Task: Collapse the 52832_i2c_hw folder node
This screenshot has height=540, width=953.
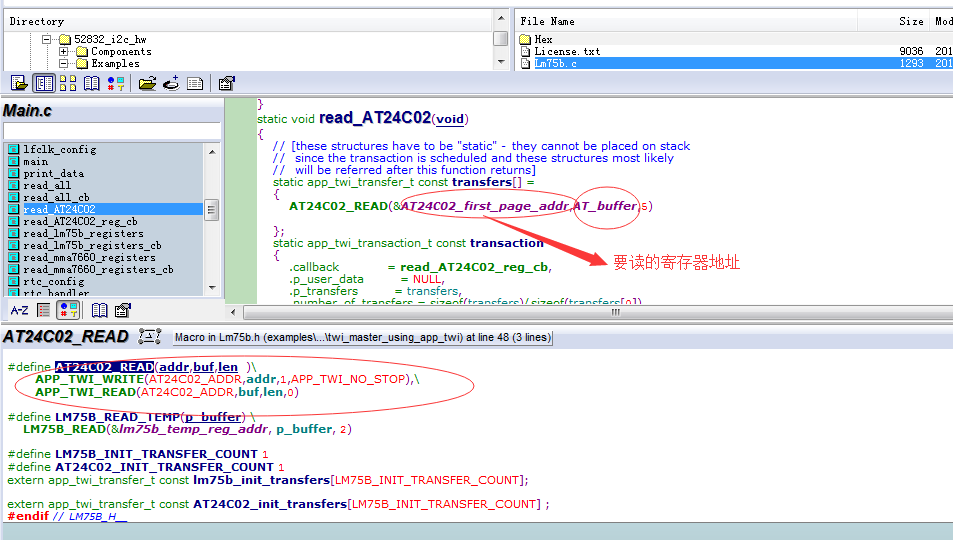Action: tap(46, 40)
